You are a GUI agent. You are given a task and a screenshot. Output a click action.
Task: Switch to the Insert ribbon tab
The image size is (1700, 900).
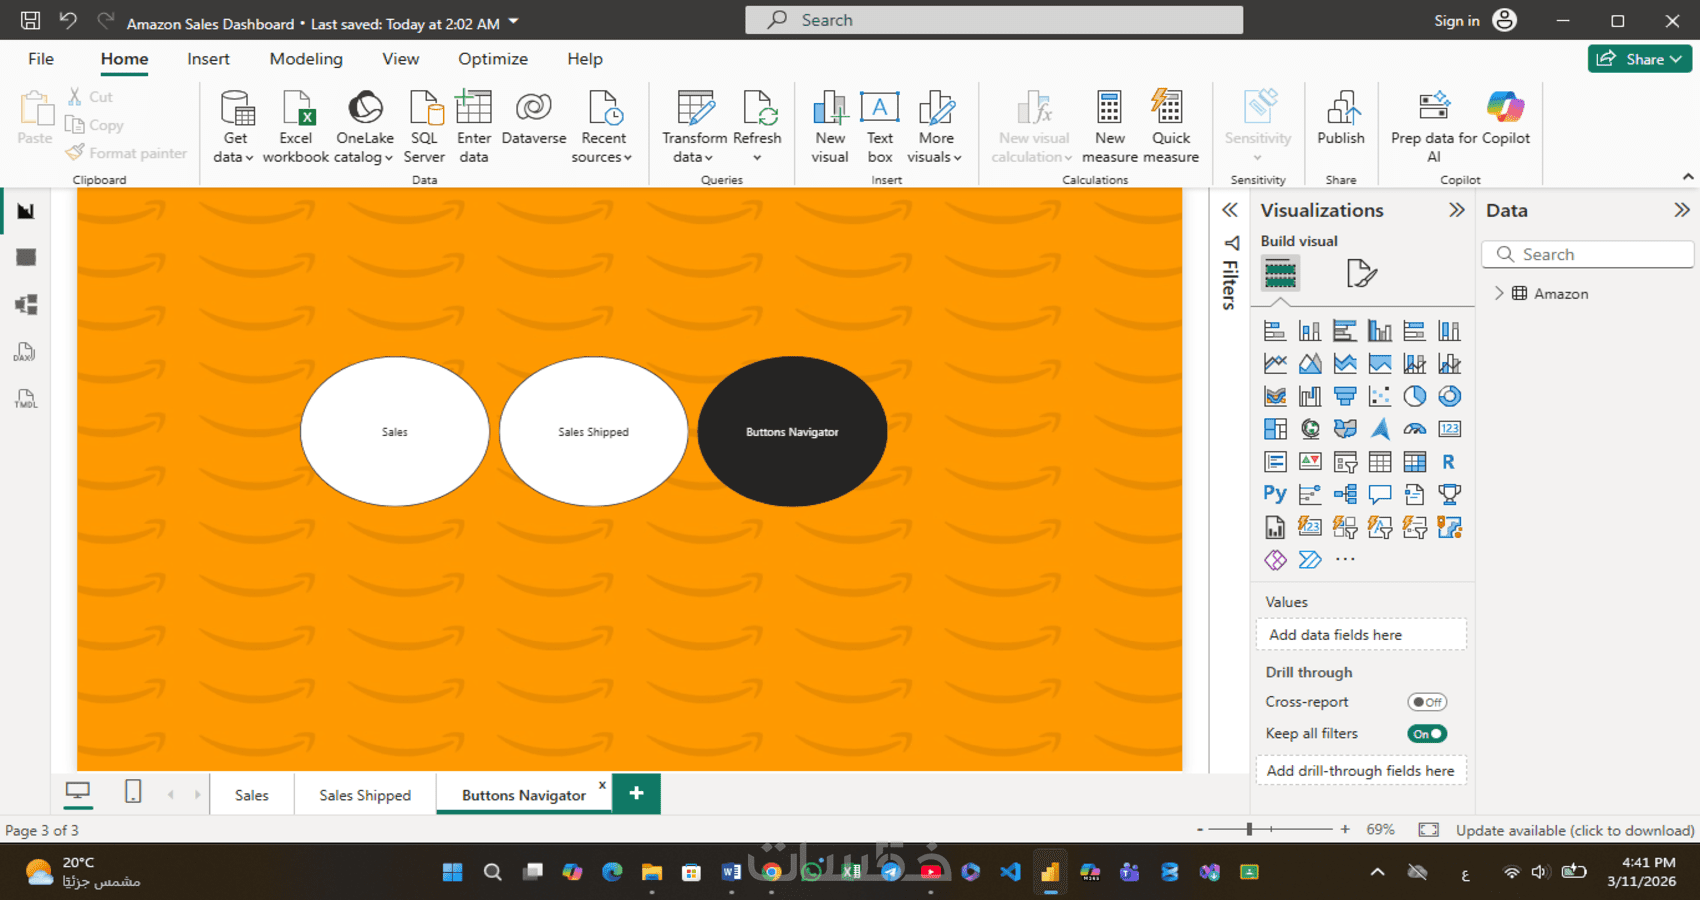(208, 59)
